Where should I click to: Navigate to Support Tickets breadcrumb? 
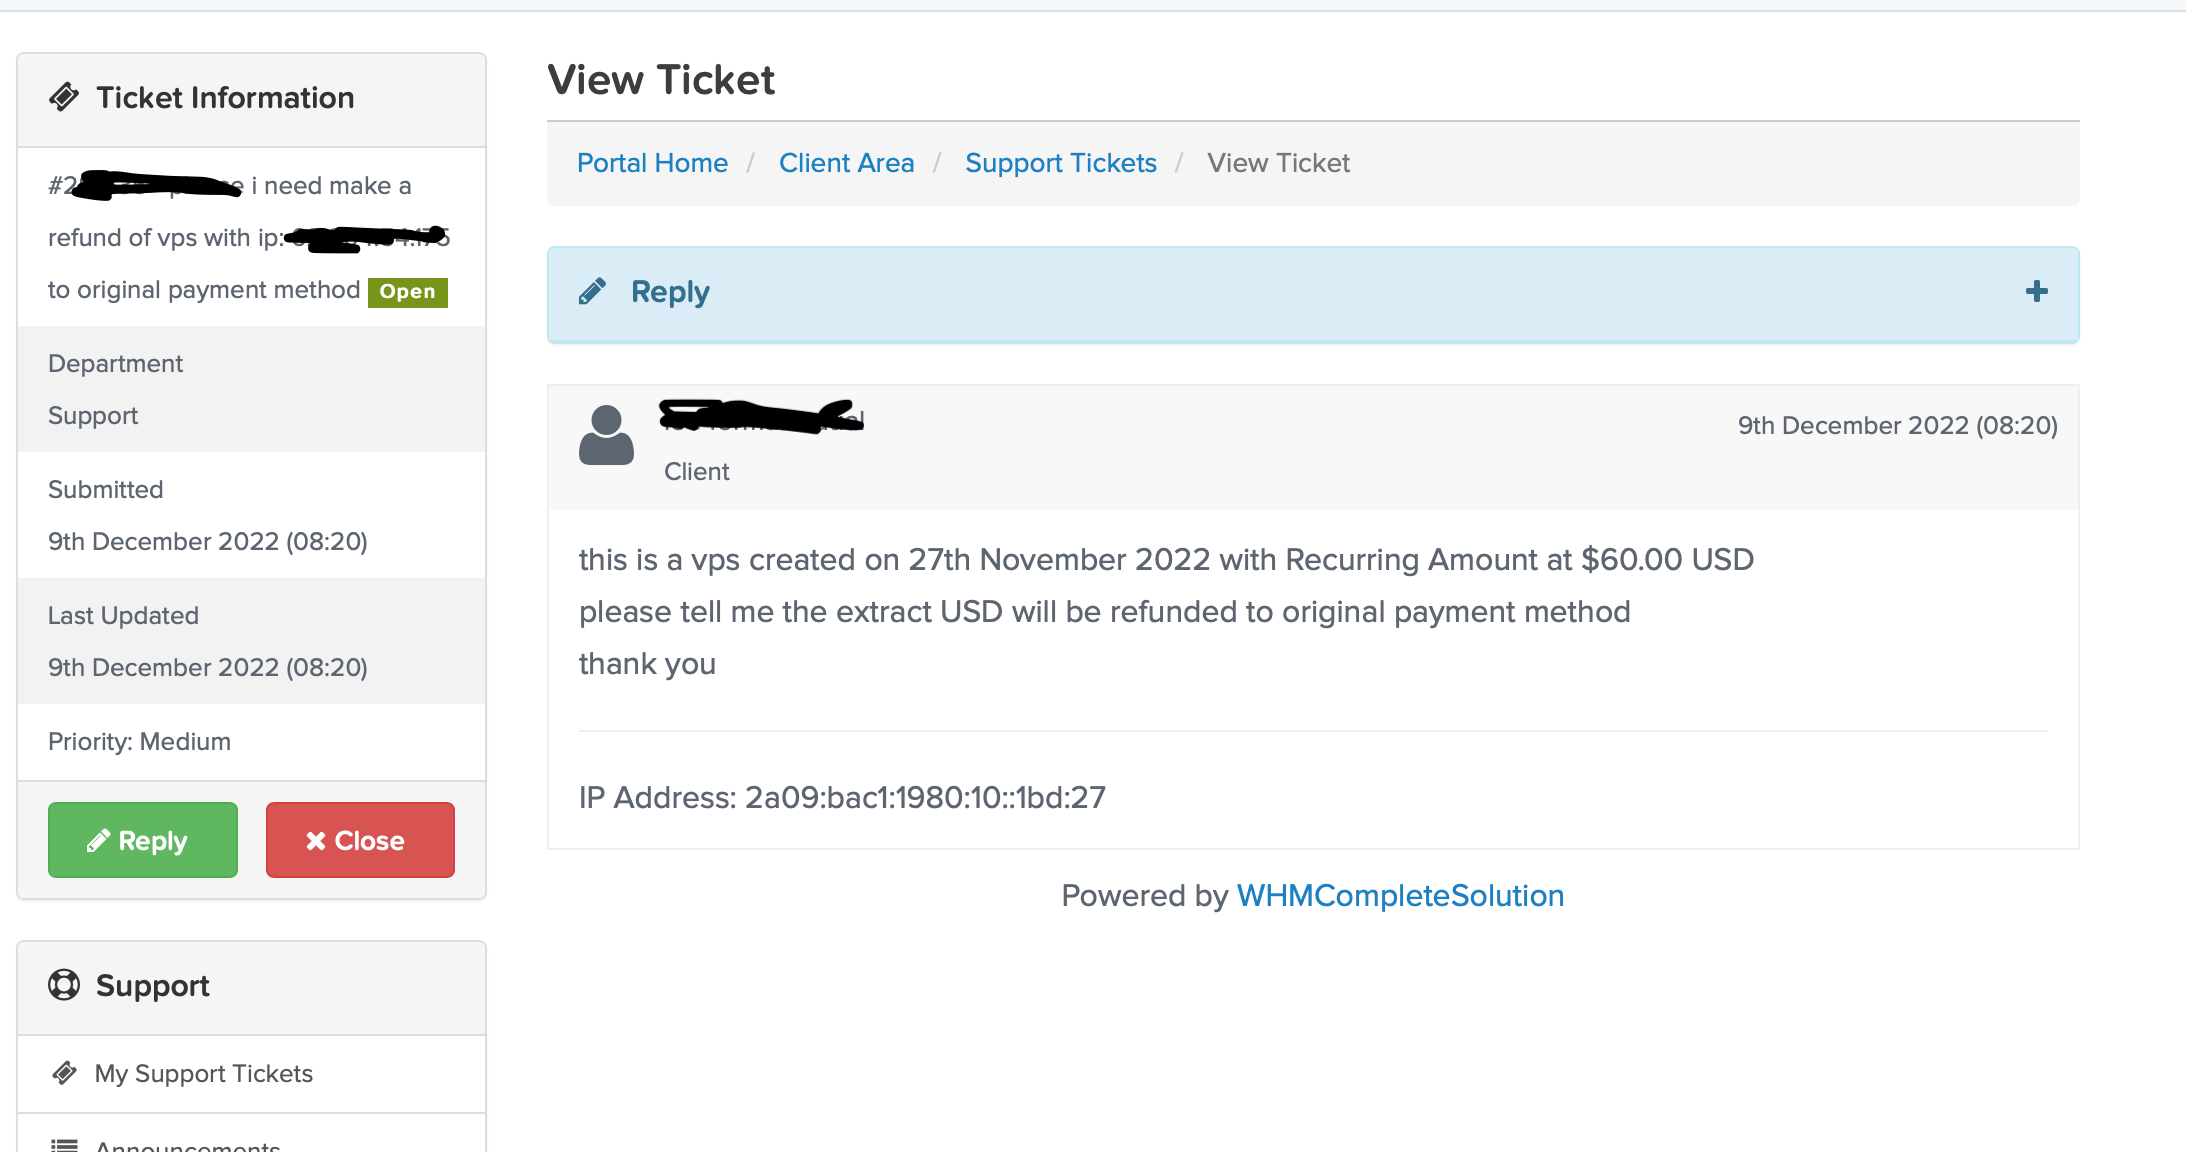1060,163
